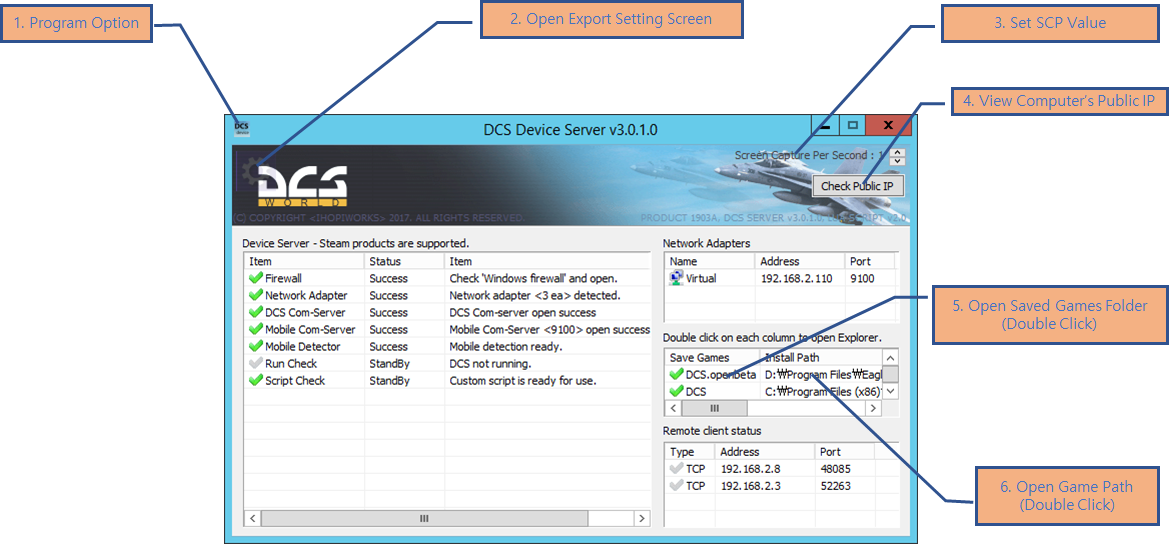The height and width of the screenshot is (544, 1169).
Task: Click StandBy status of Run Check
Action: click(389, 364)
